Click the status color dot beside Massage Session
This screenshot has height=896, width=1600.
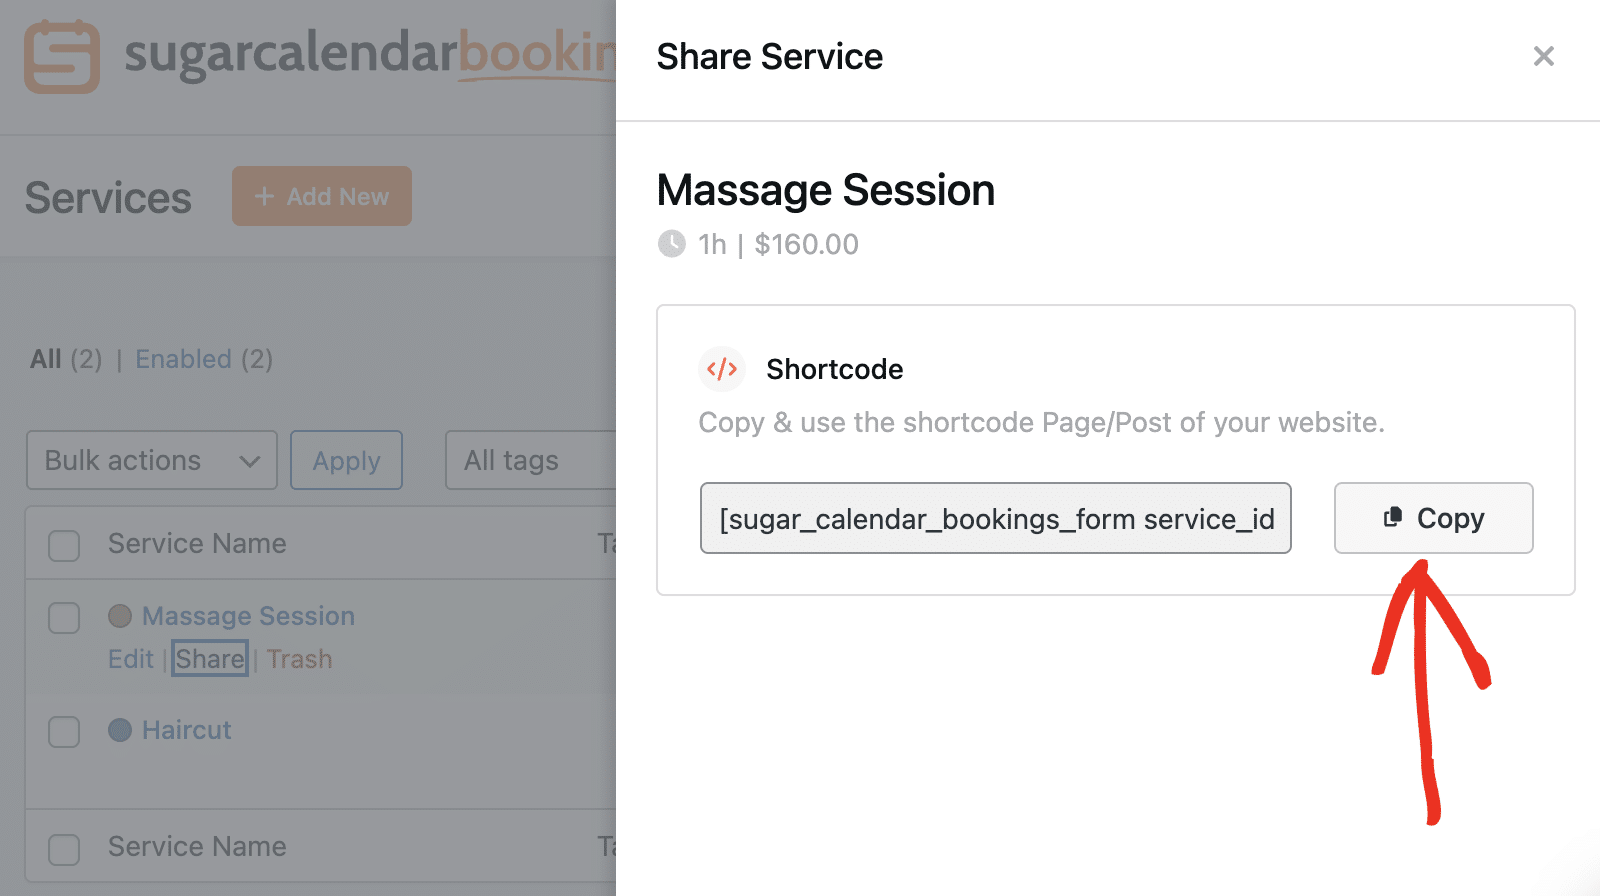tap(120, 616)
